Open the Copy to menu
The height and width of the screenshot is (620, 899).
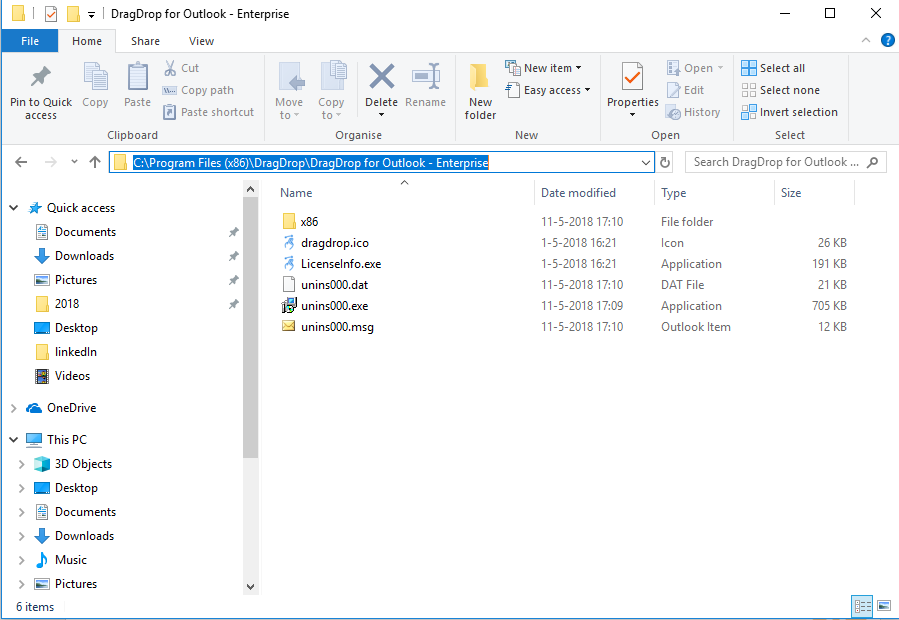tap(331, 91)
